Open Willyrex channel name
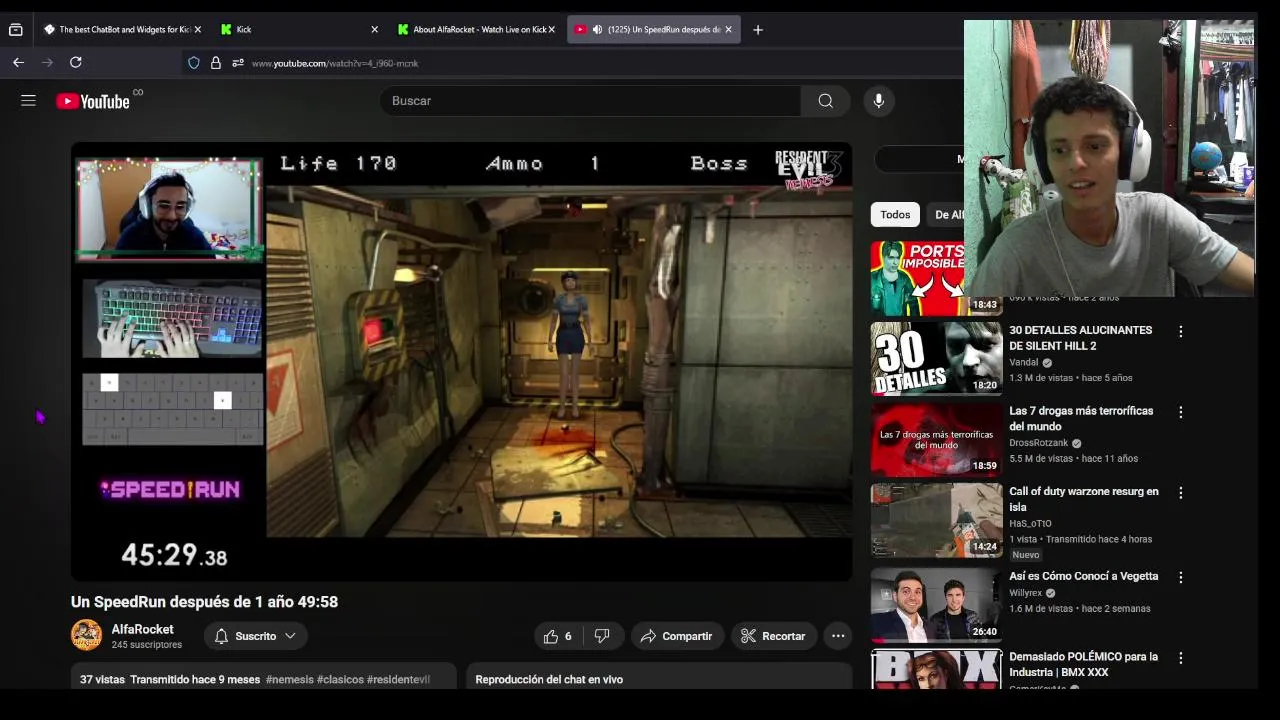1280x720 pixels. pos(1025,593)
